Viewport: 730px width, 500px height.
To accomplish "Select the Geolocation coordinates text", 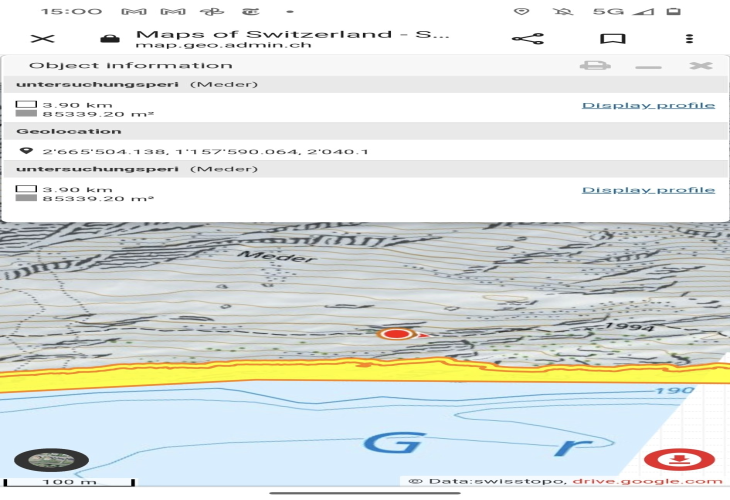I will pyautogui.click(x=206, y=152).
